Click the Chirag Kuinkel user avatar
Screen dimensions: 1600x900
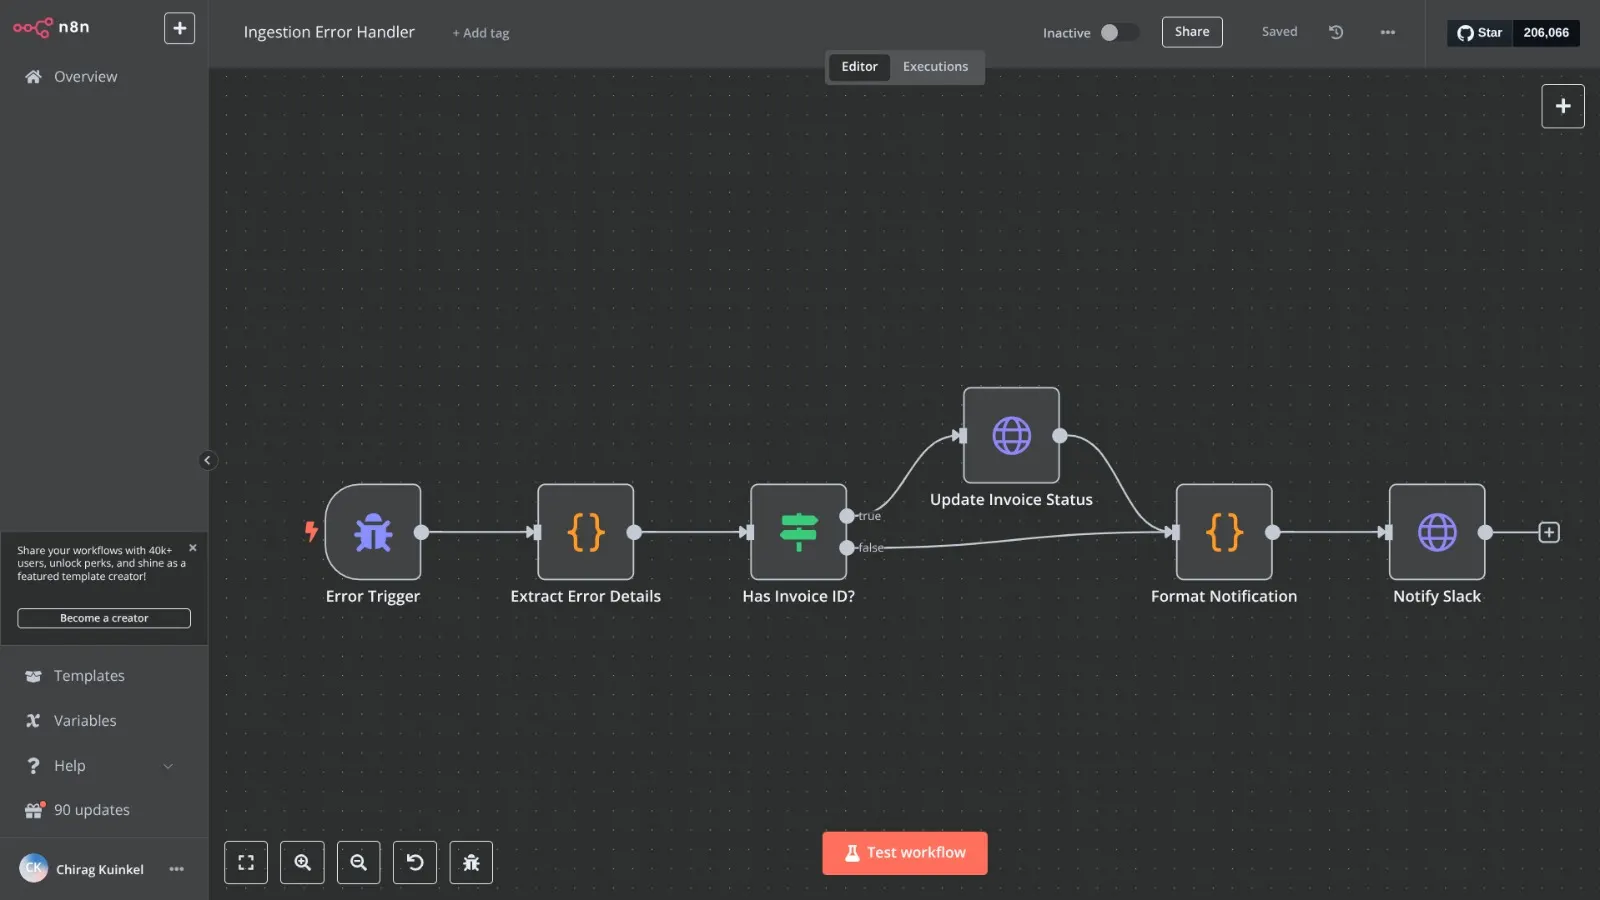[34, 868]
